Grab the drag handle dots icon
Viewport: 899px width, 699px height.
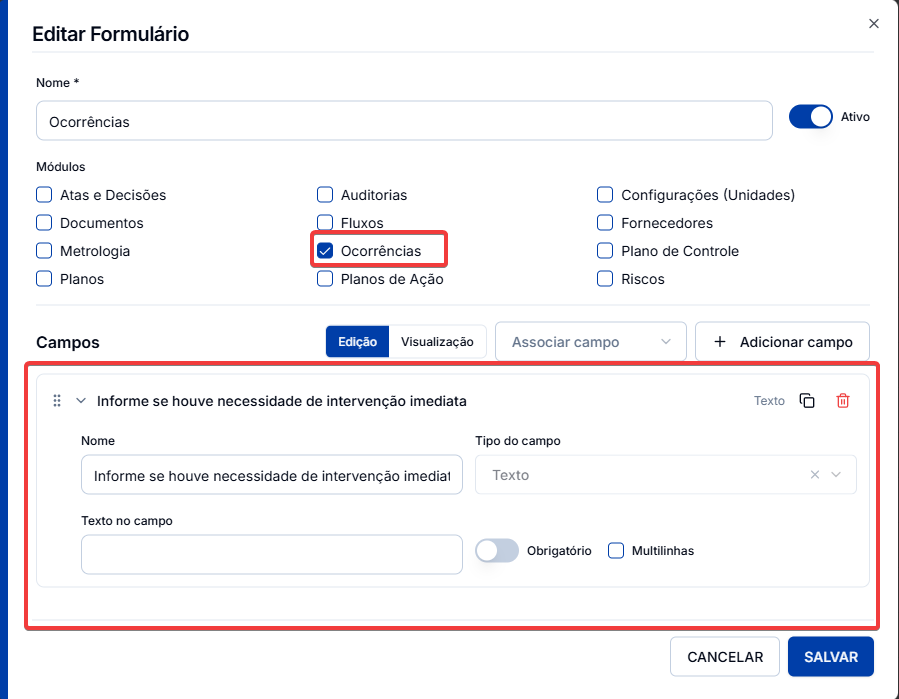pyautogui.click(x=57, y=401)
